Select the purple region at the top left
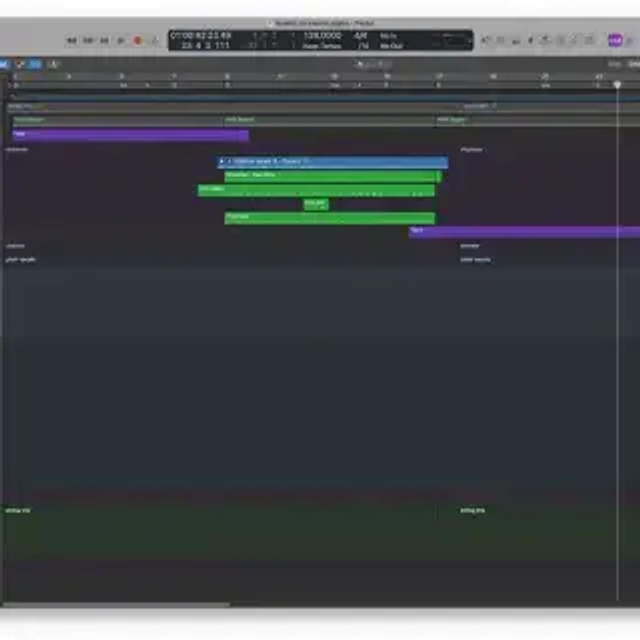Viewport: 640px width, 640px height. point(130,134)
